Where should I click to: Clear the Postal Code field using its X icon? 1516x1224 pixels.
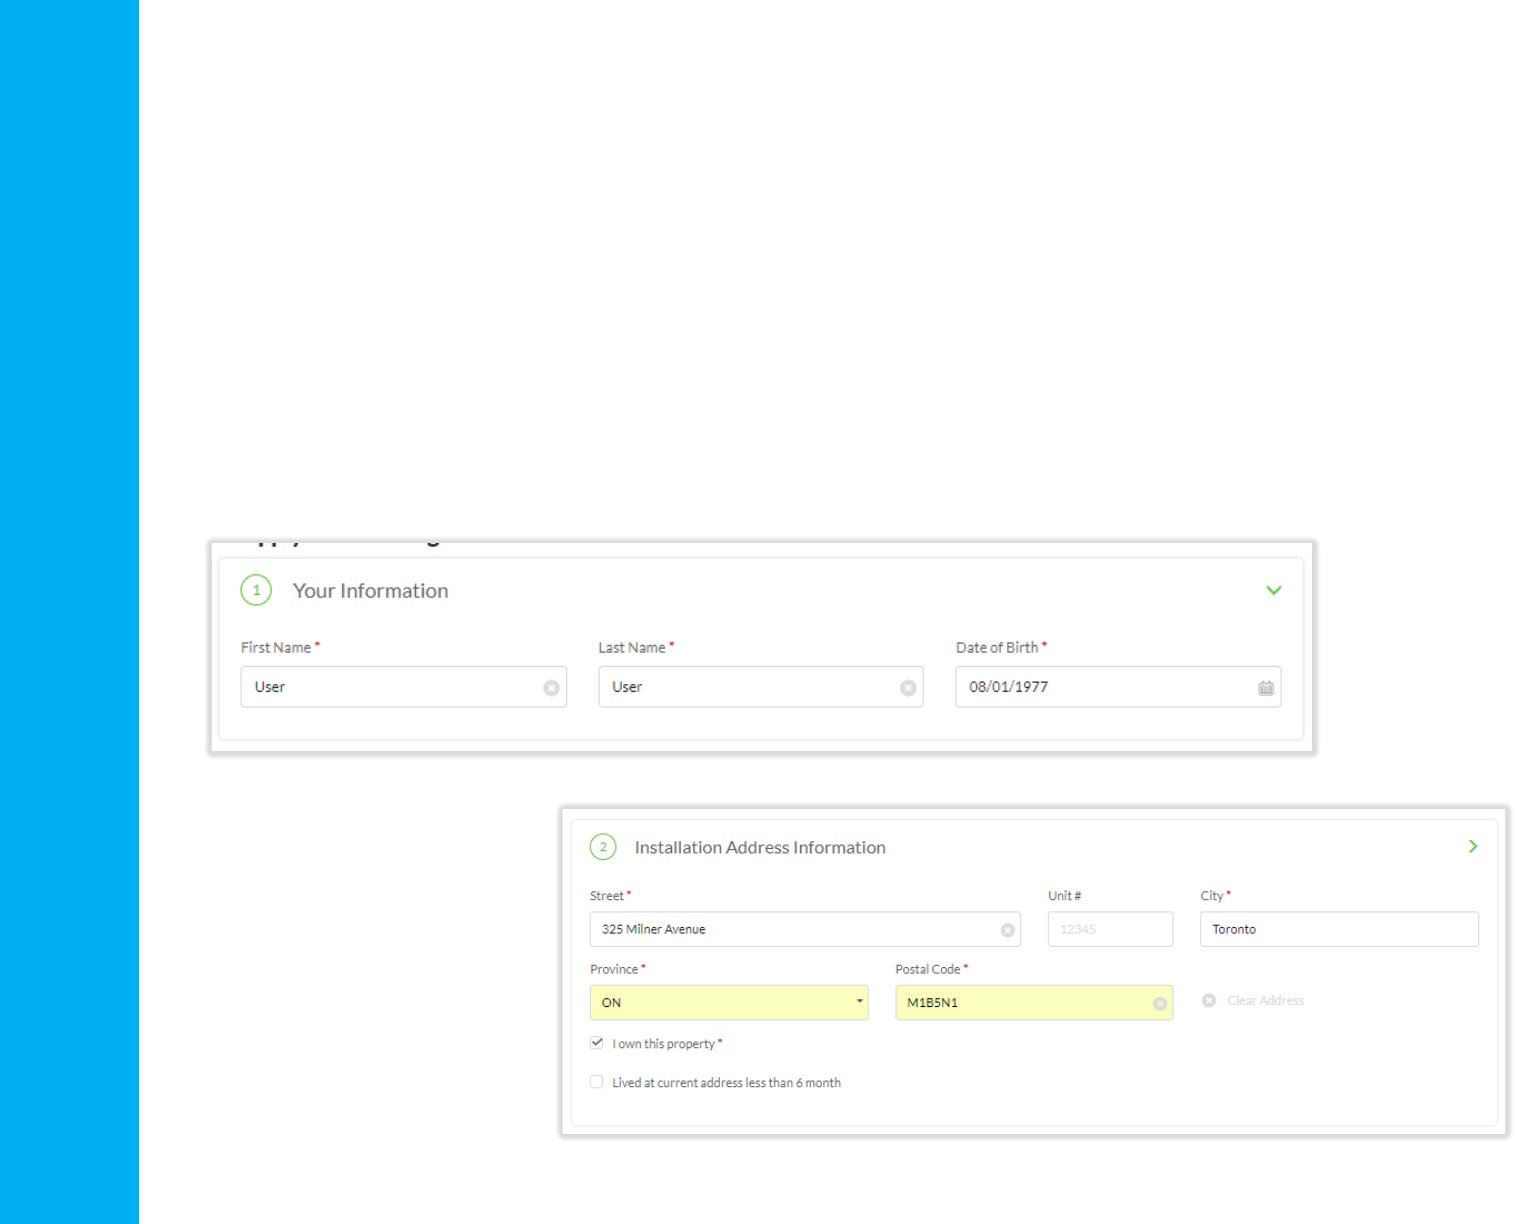tap(1159, 1004)
